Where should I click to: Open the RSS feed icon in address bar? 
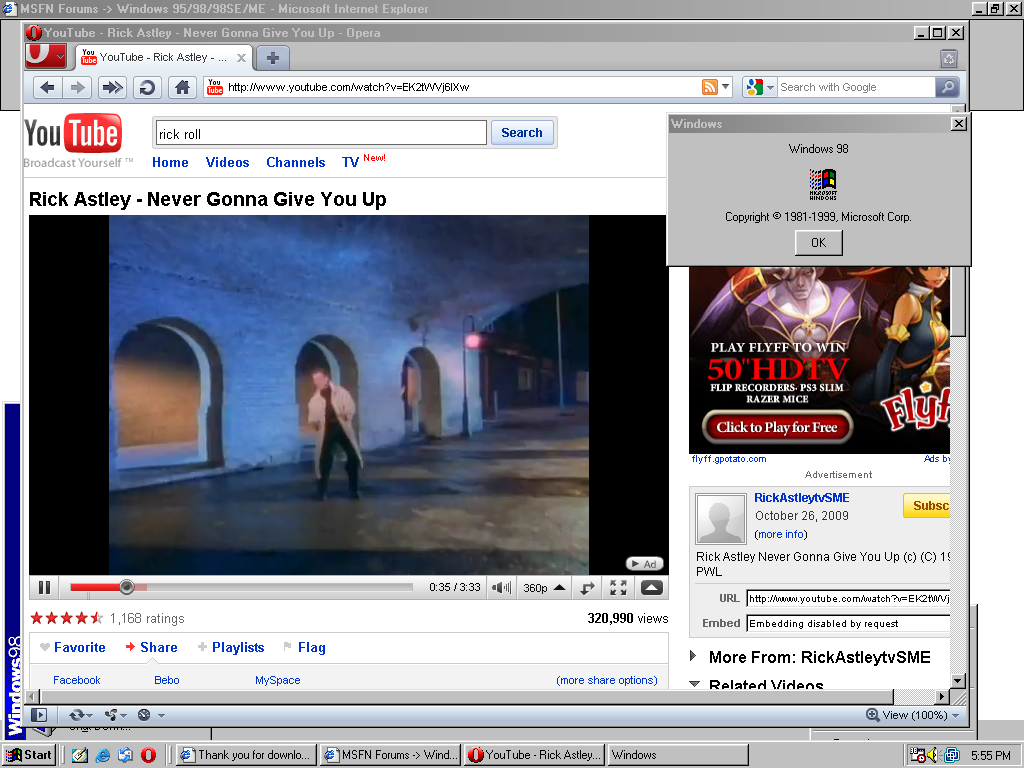(710, 87)
